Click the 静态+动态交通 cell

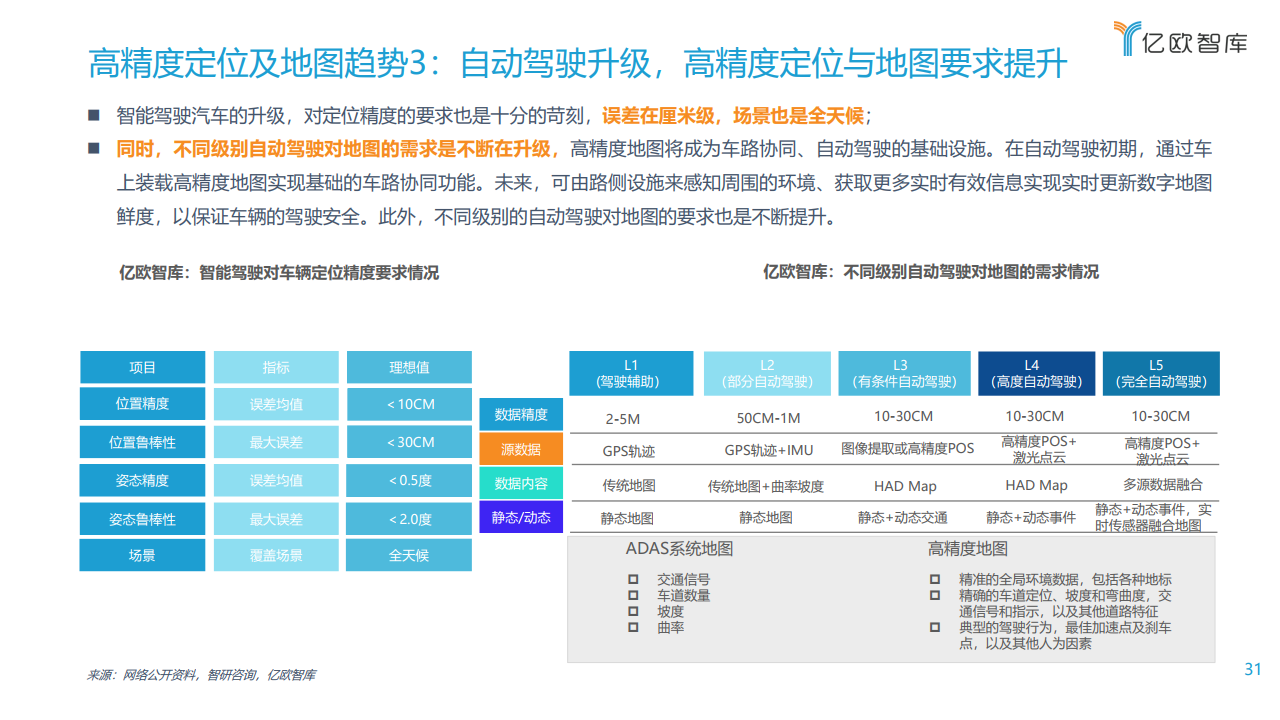tap(903, 517)
